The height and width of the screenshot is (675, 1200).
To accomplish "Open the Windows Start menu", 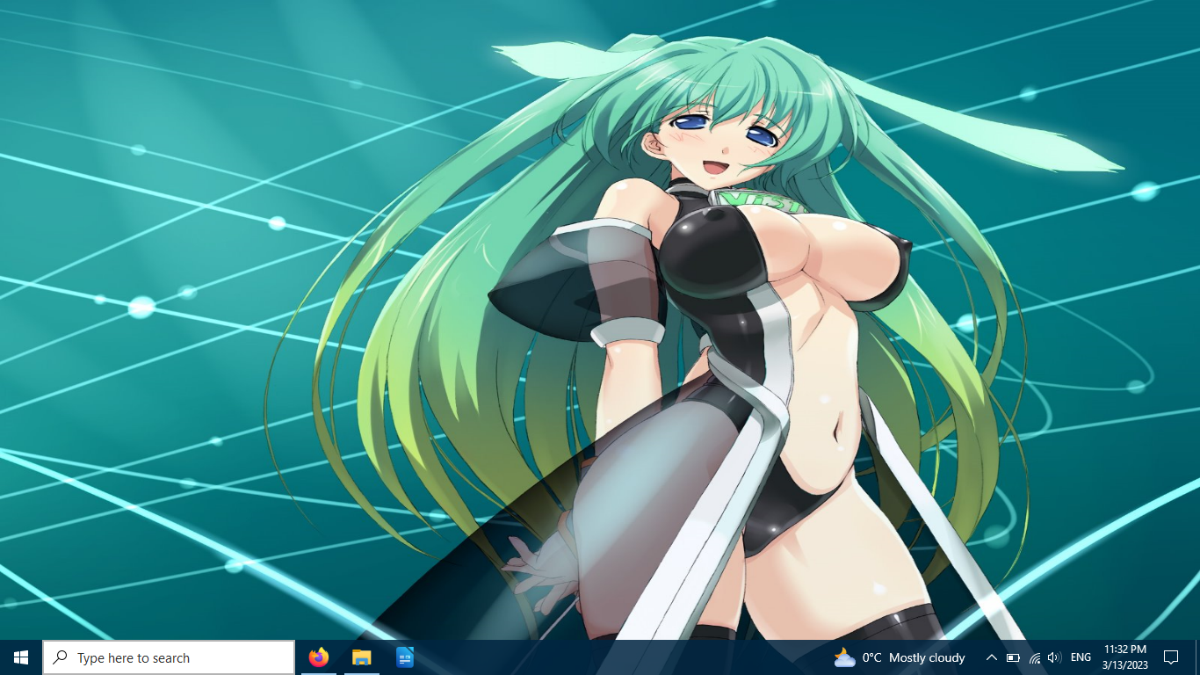I will tap(21, 658).
